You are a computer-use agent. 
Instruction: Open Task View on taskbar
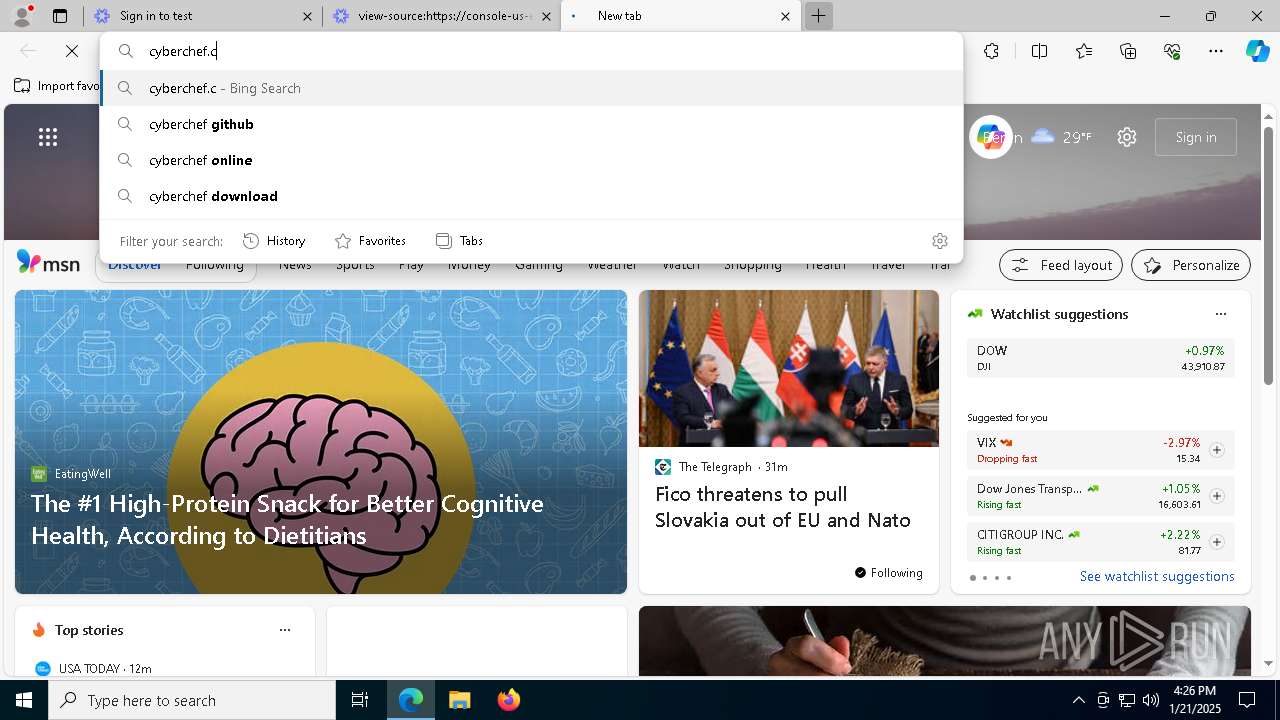(360, 700)
